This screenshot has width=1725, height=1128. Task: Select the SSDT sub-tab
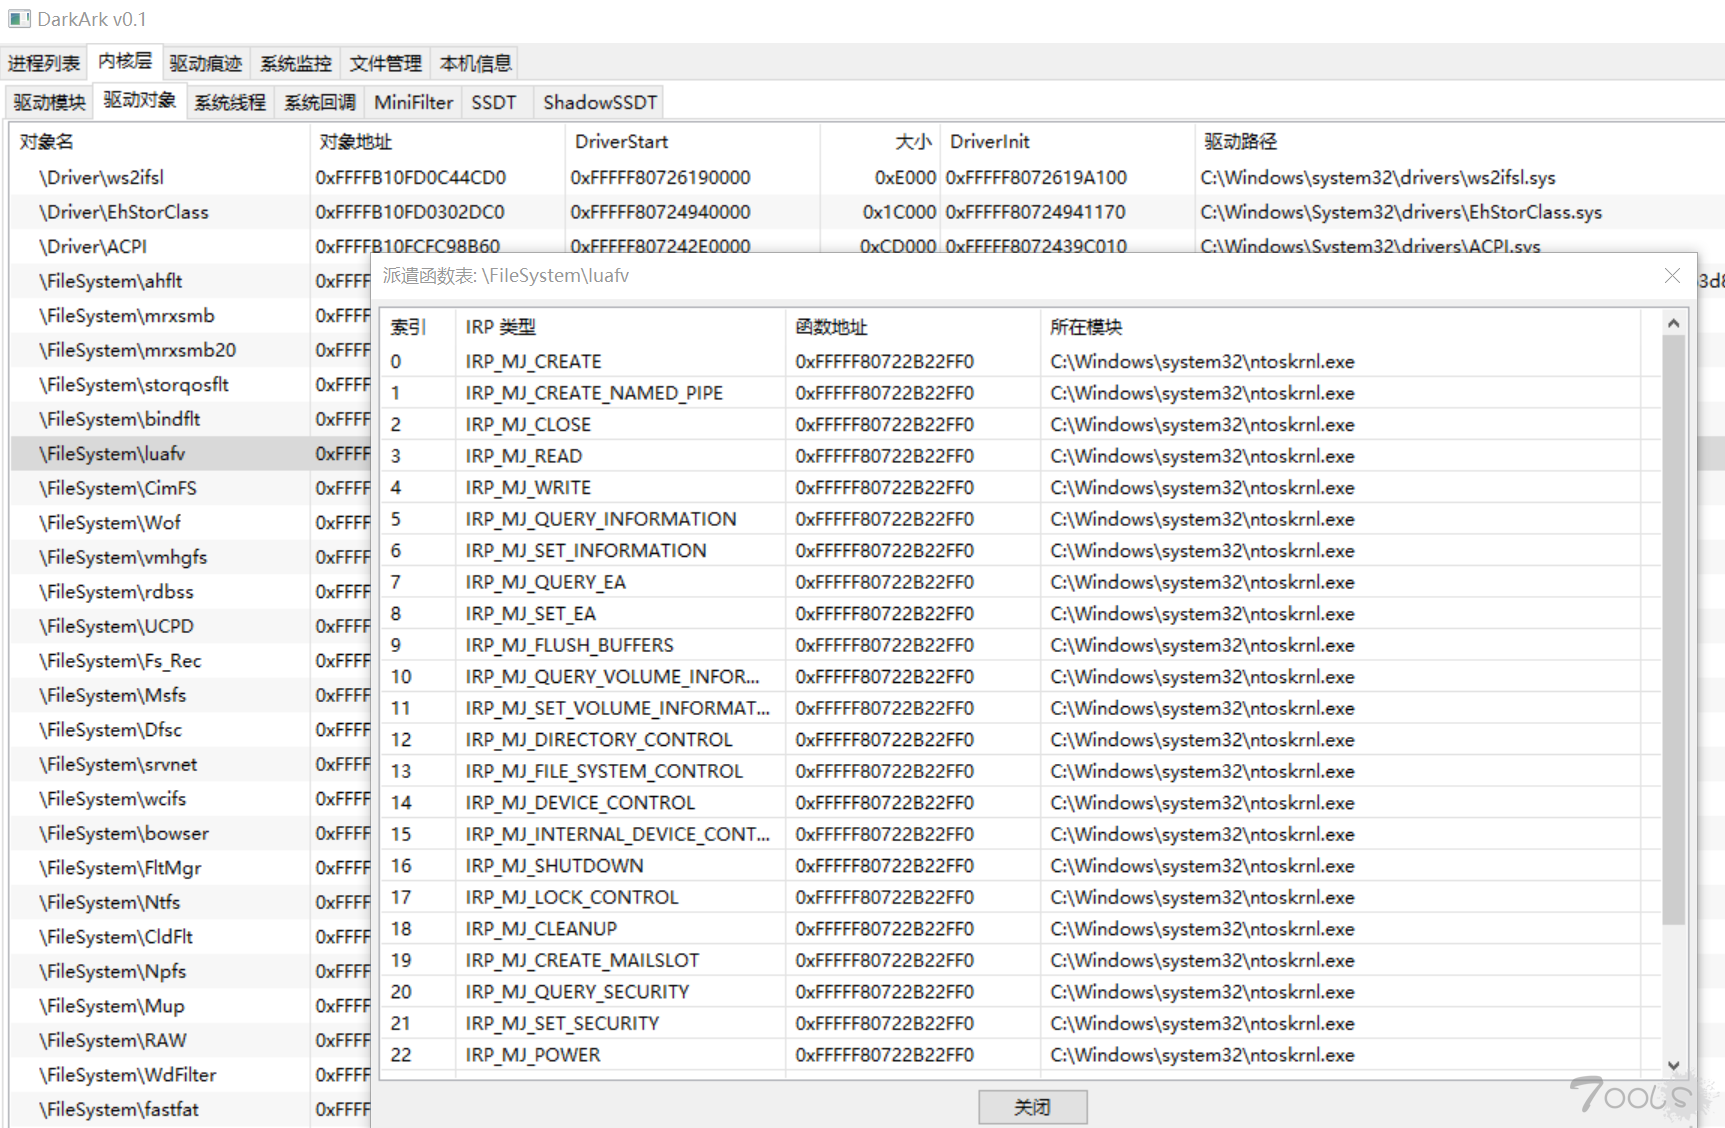(494, 101)
